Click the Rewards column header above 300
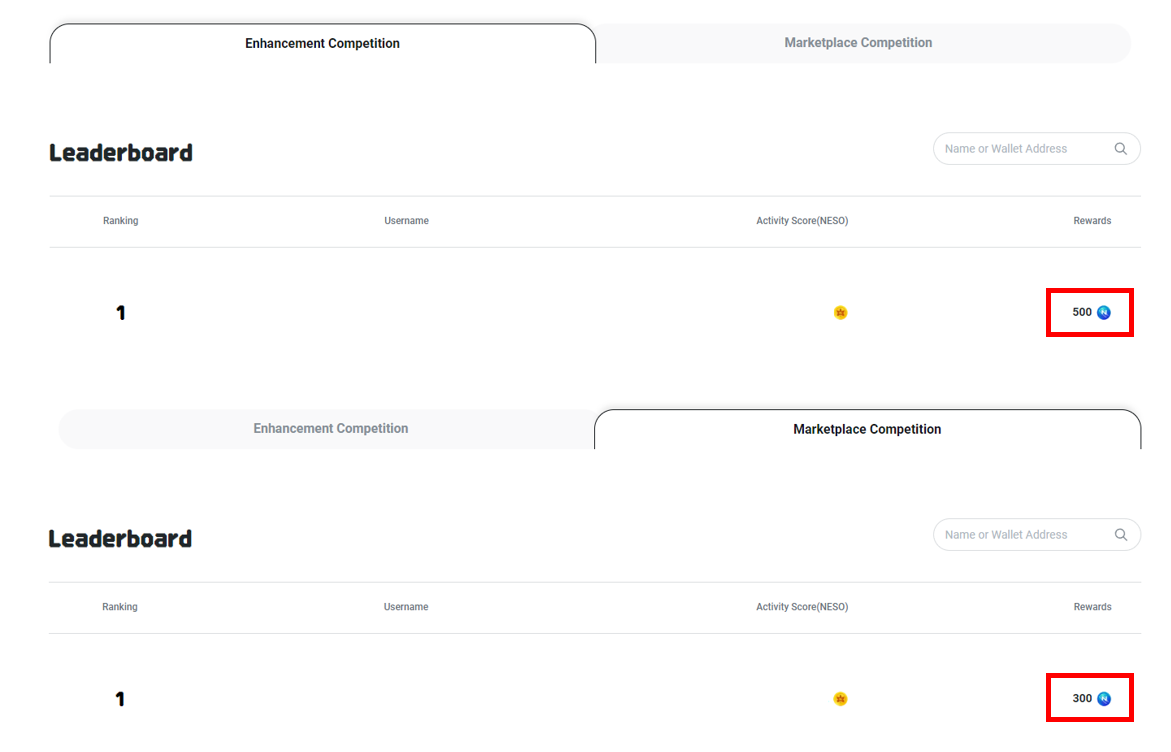The image size is (1171, 752). click(x=1092, y=607)
